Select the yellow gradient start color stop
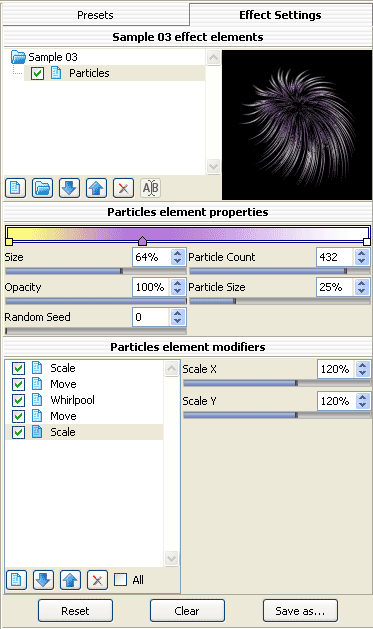 pyautogui.click(x=9, y=241)
